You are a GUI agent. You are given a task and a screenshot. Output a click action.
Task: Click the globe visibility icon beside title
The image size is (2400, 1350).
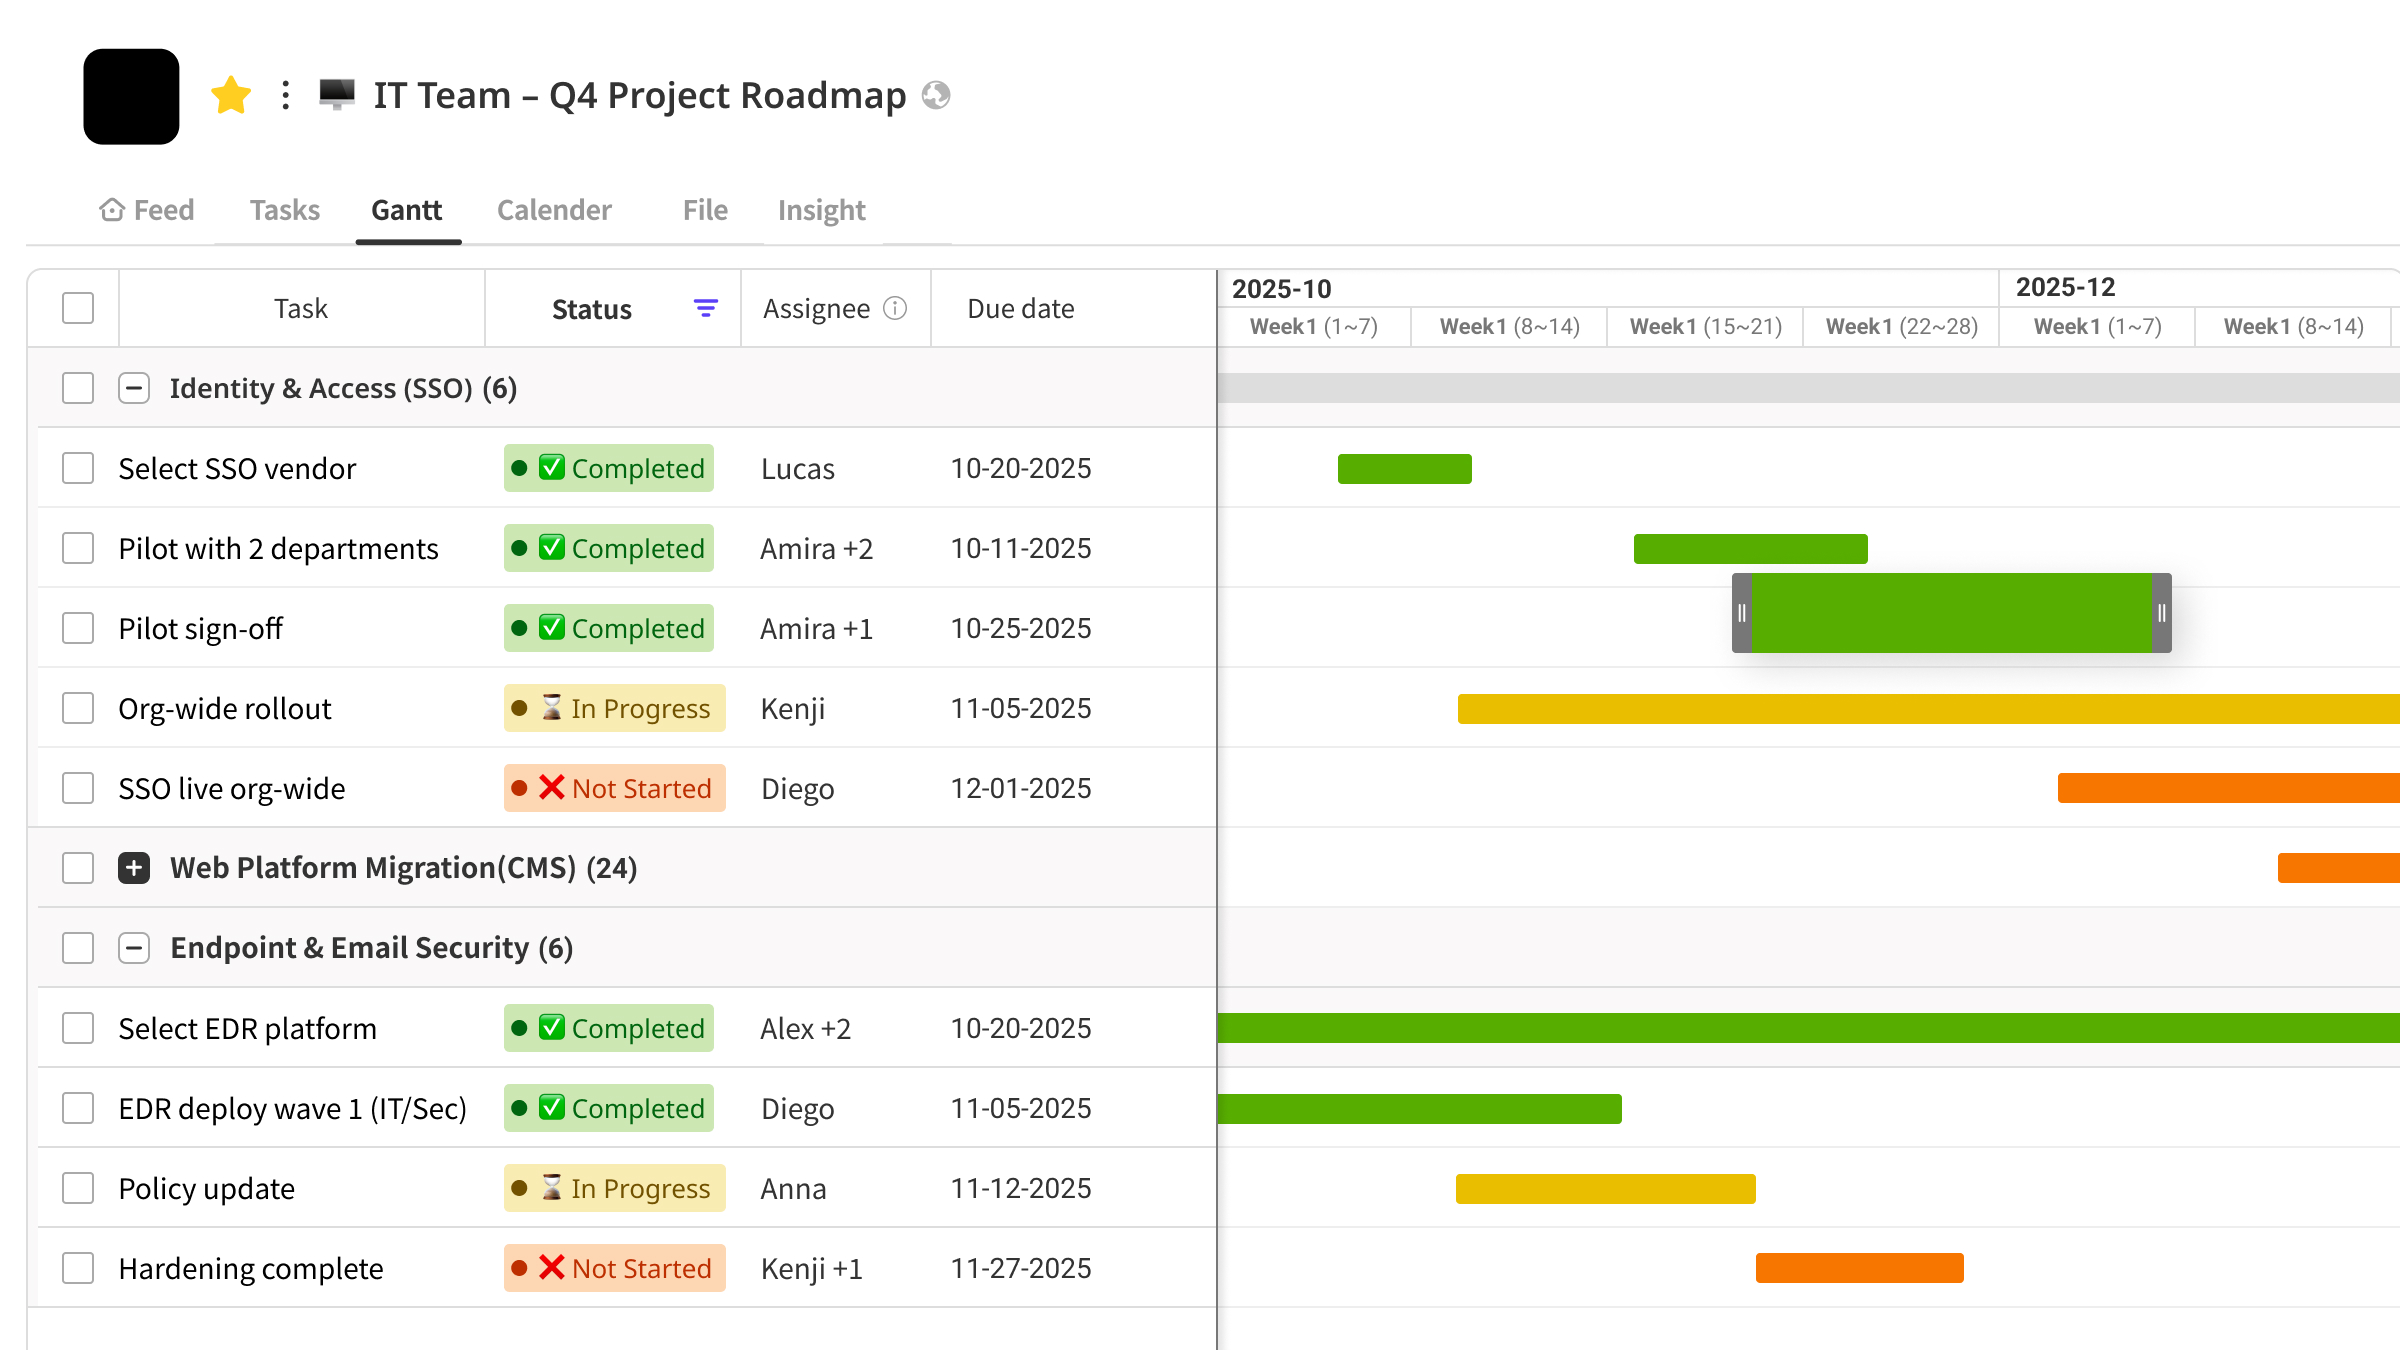pyautogui.click(x=936, y=95)
